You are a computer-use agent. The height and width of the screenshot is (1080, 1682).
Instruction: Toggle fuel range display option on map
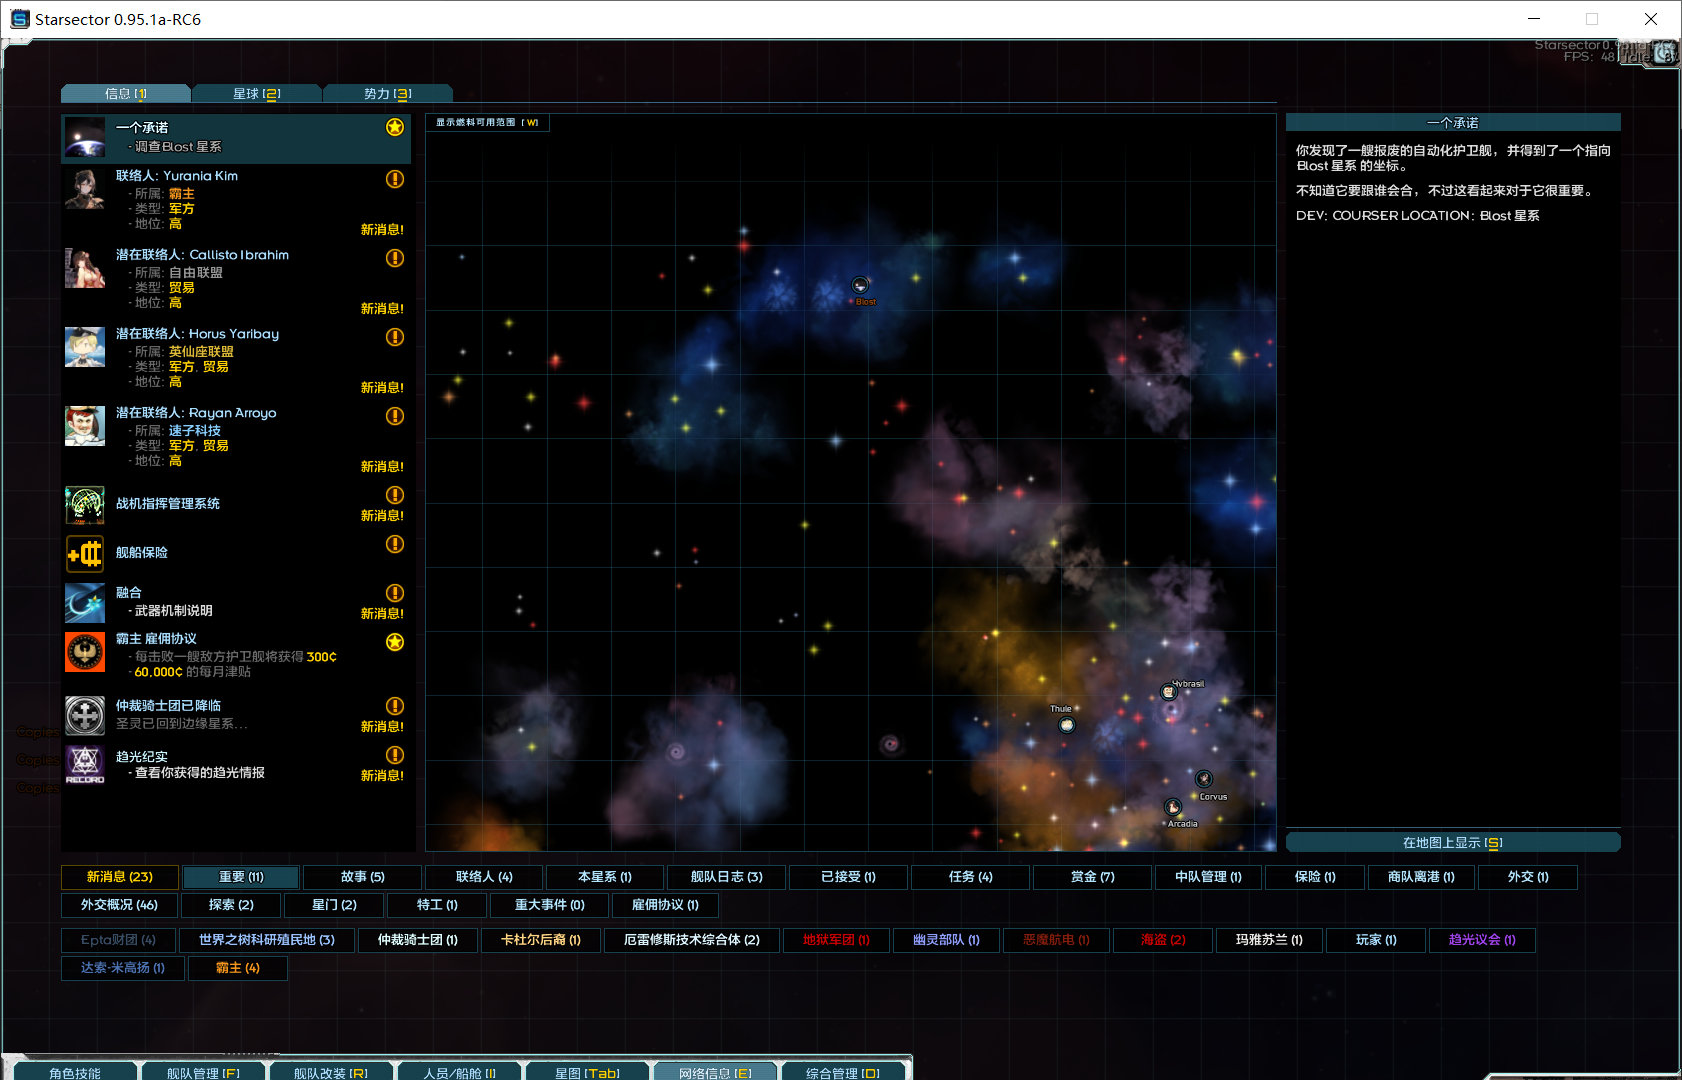(487, 123)
